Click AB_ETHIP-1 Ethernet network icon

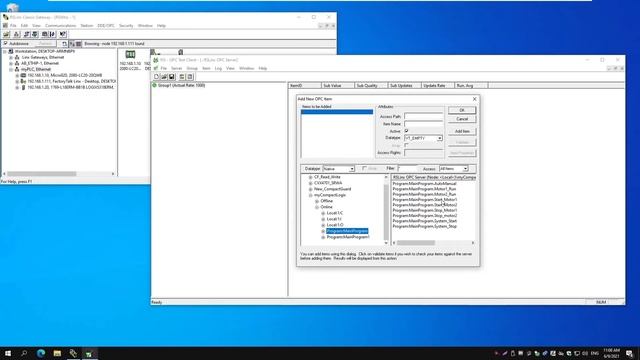point(17,63)
